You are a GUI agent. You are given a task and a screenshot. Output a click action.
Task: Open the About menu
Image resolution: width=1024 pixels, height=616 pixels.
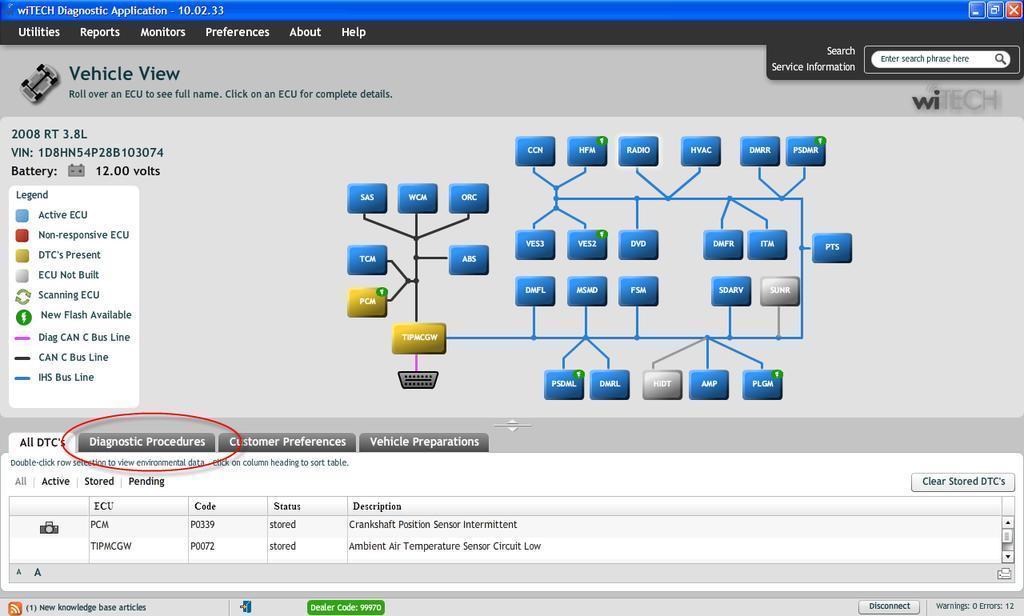(305, 32)
